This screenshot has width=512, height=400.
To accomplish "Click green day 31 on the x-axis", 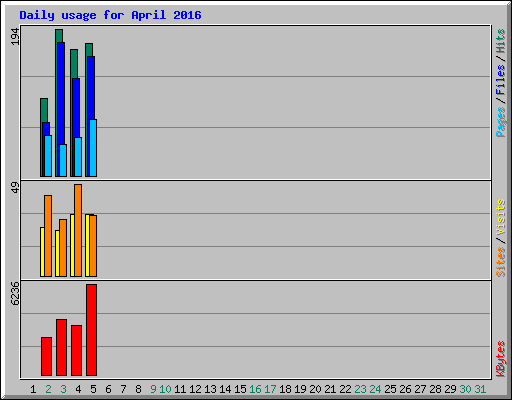I will [x=480, y=389].
